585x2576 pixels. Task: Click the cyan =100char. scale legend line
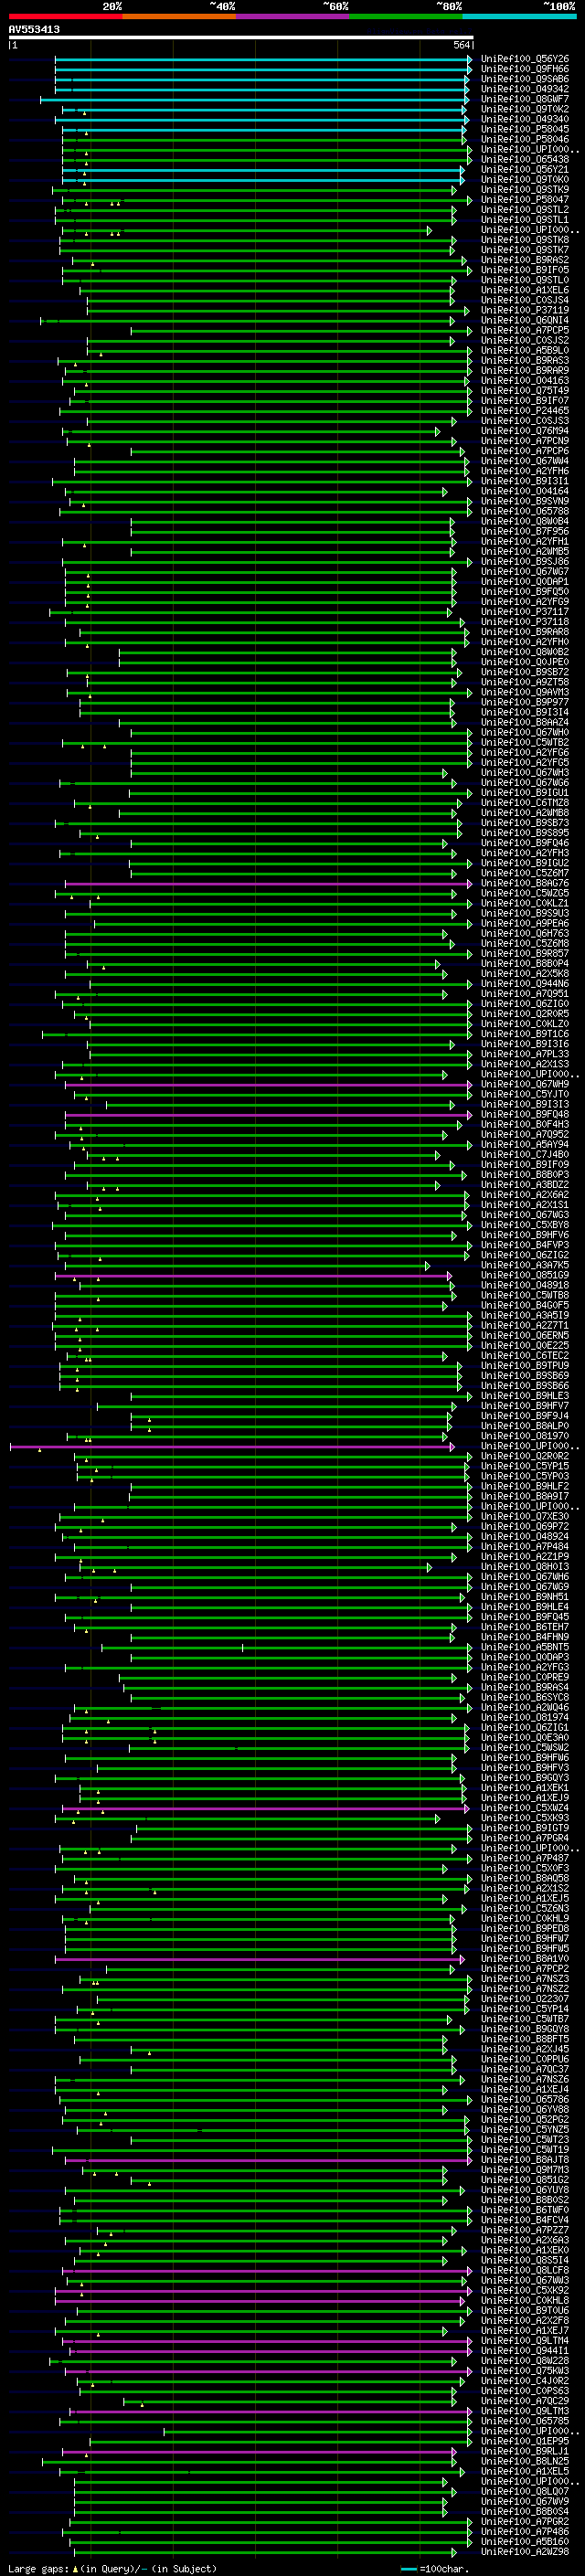coord(408,2569)
